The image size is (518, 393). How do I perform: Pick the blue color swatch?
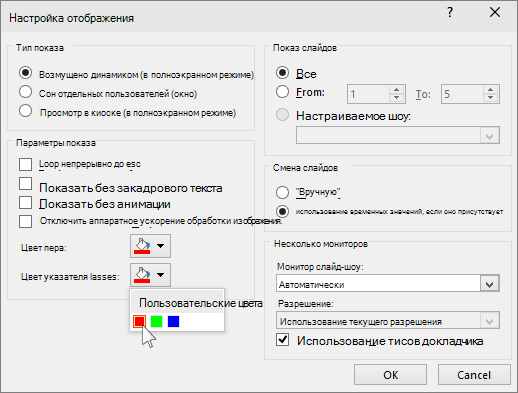point(173,321)
